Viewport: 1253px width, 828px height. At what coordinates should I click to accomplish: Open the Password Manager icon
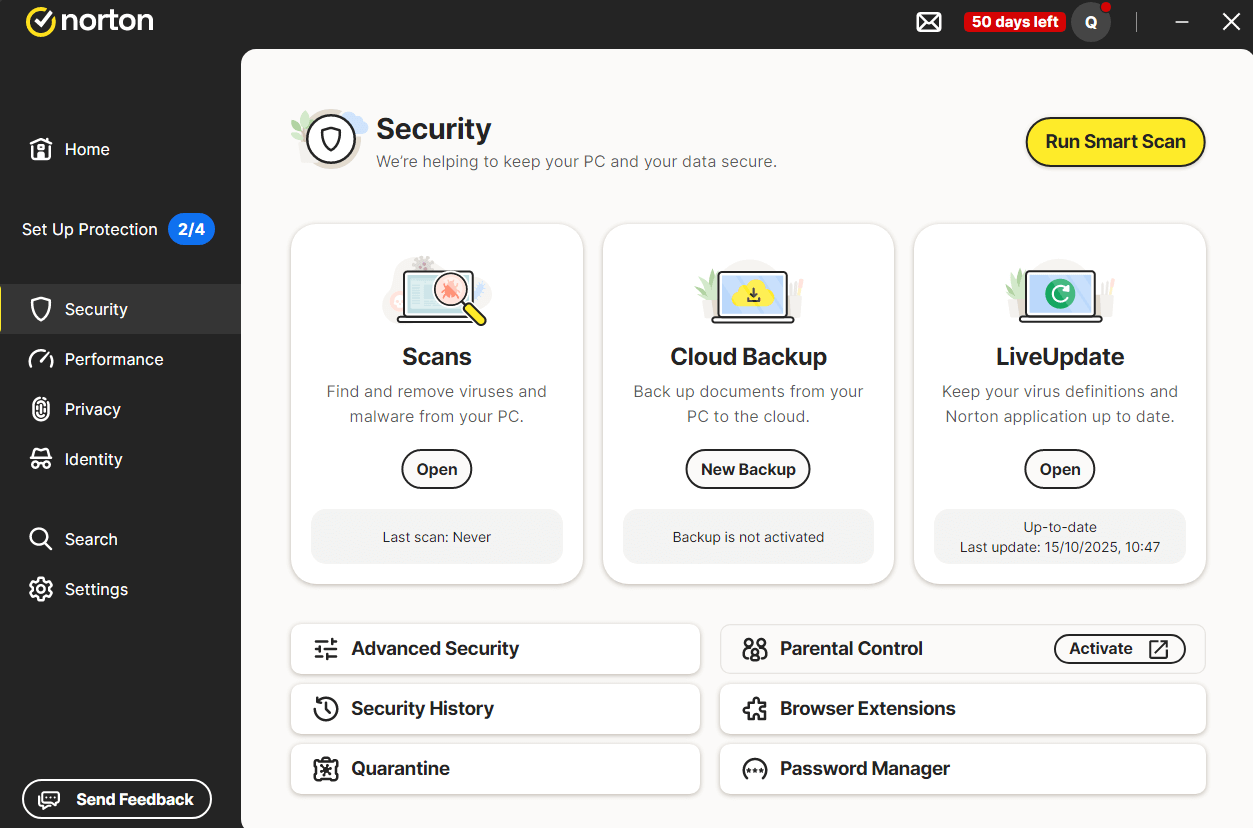[x=755, y=769]
